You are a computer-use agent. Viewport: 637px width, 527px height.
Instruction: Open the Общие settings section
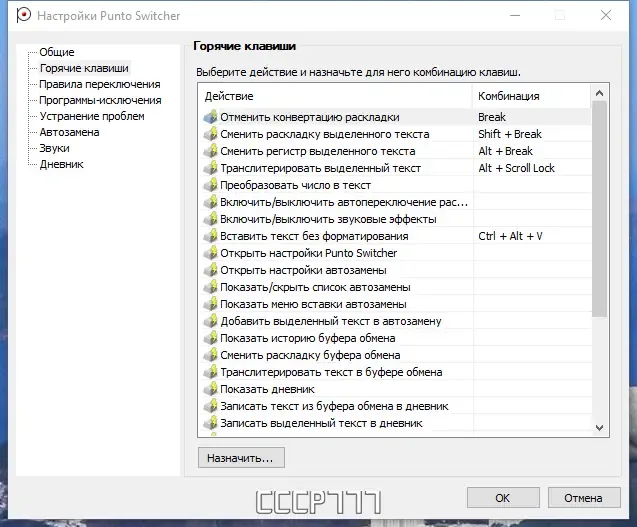pyautogui.click(x=57, y=52)
